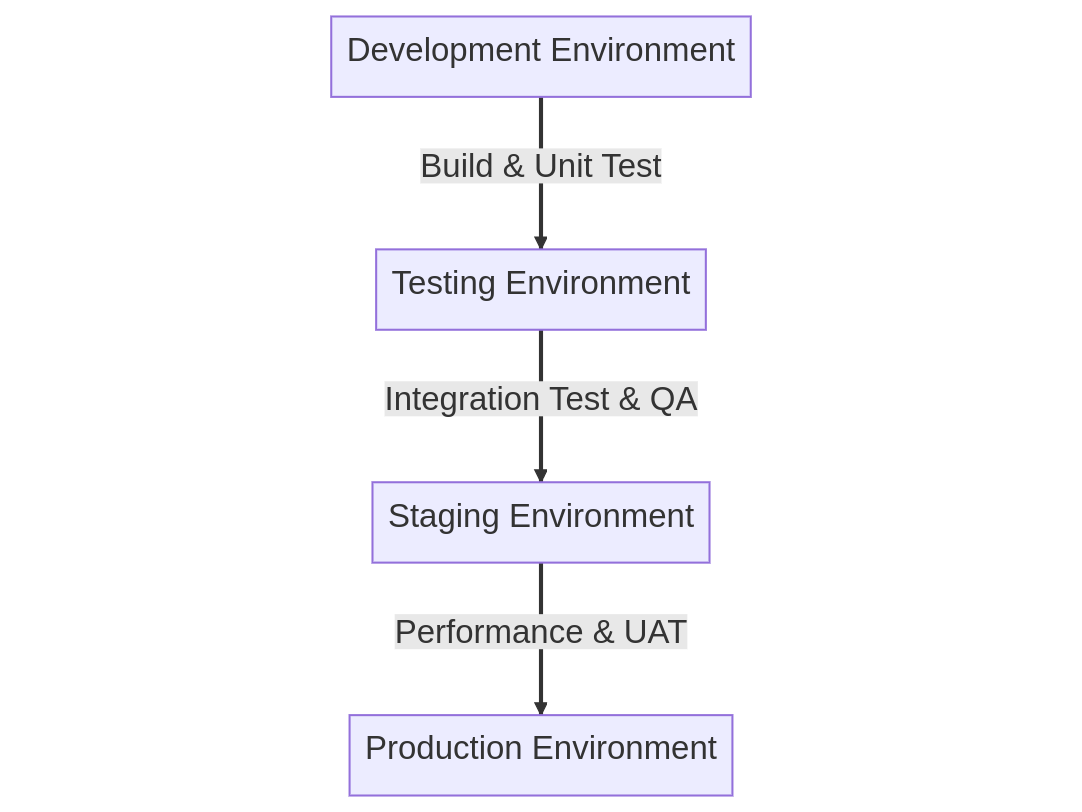The image size is (1082, 812).
Task: Click the 'QA' text in the diagram
Action: pyautogui.click(x=673, y=399)
